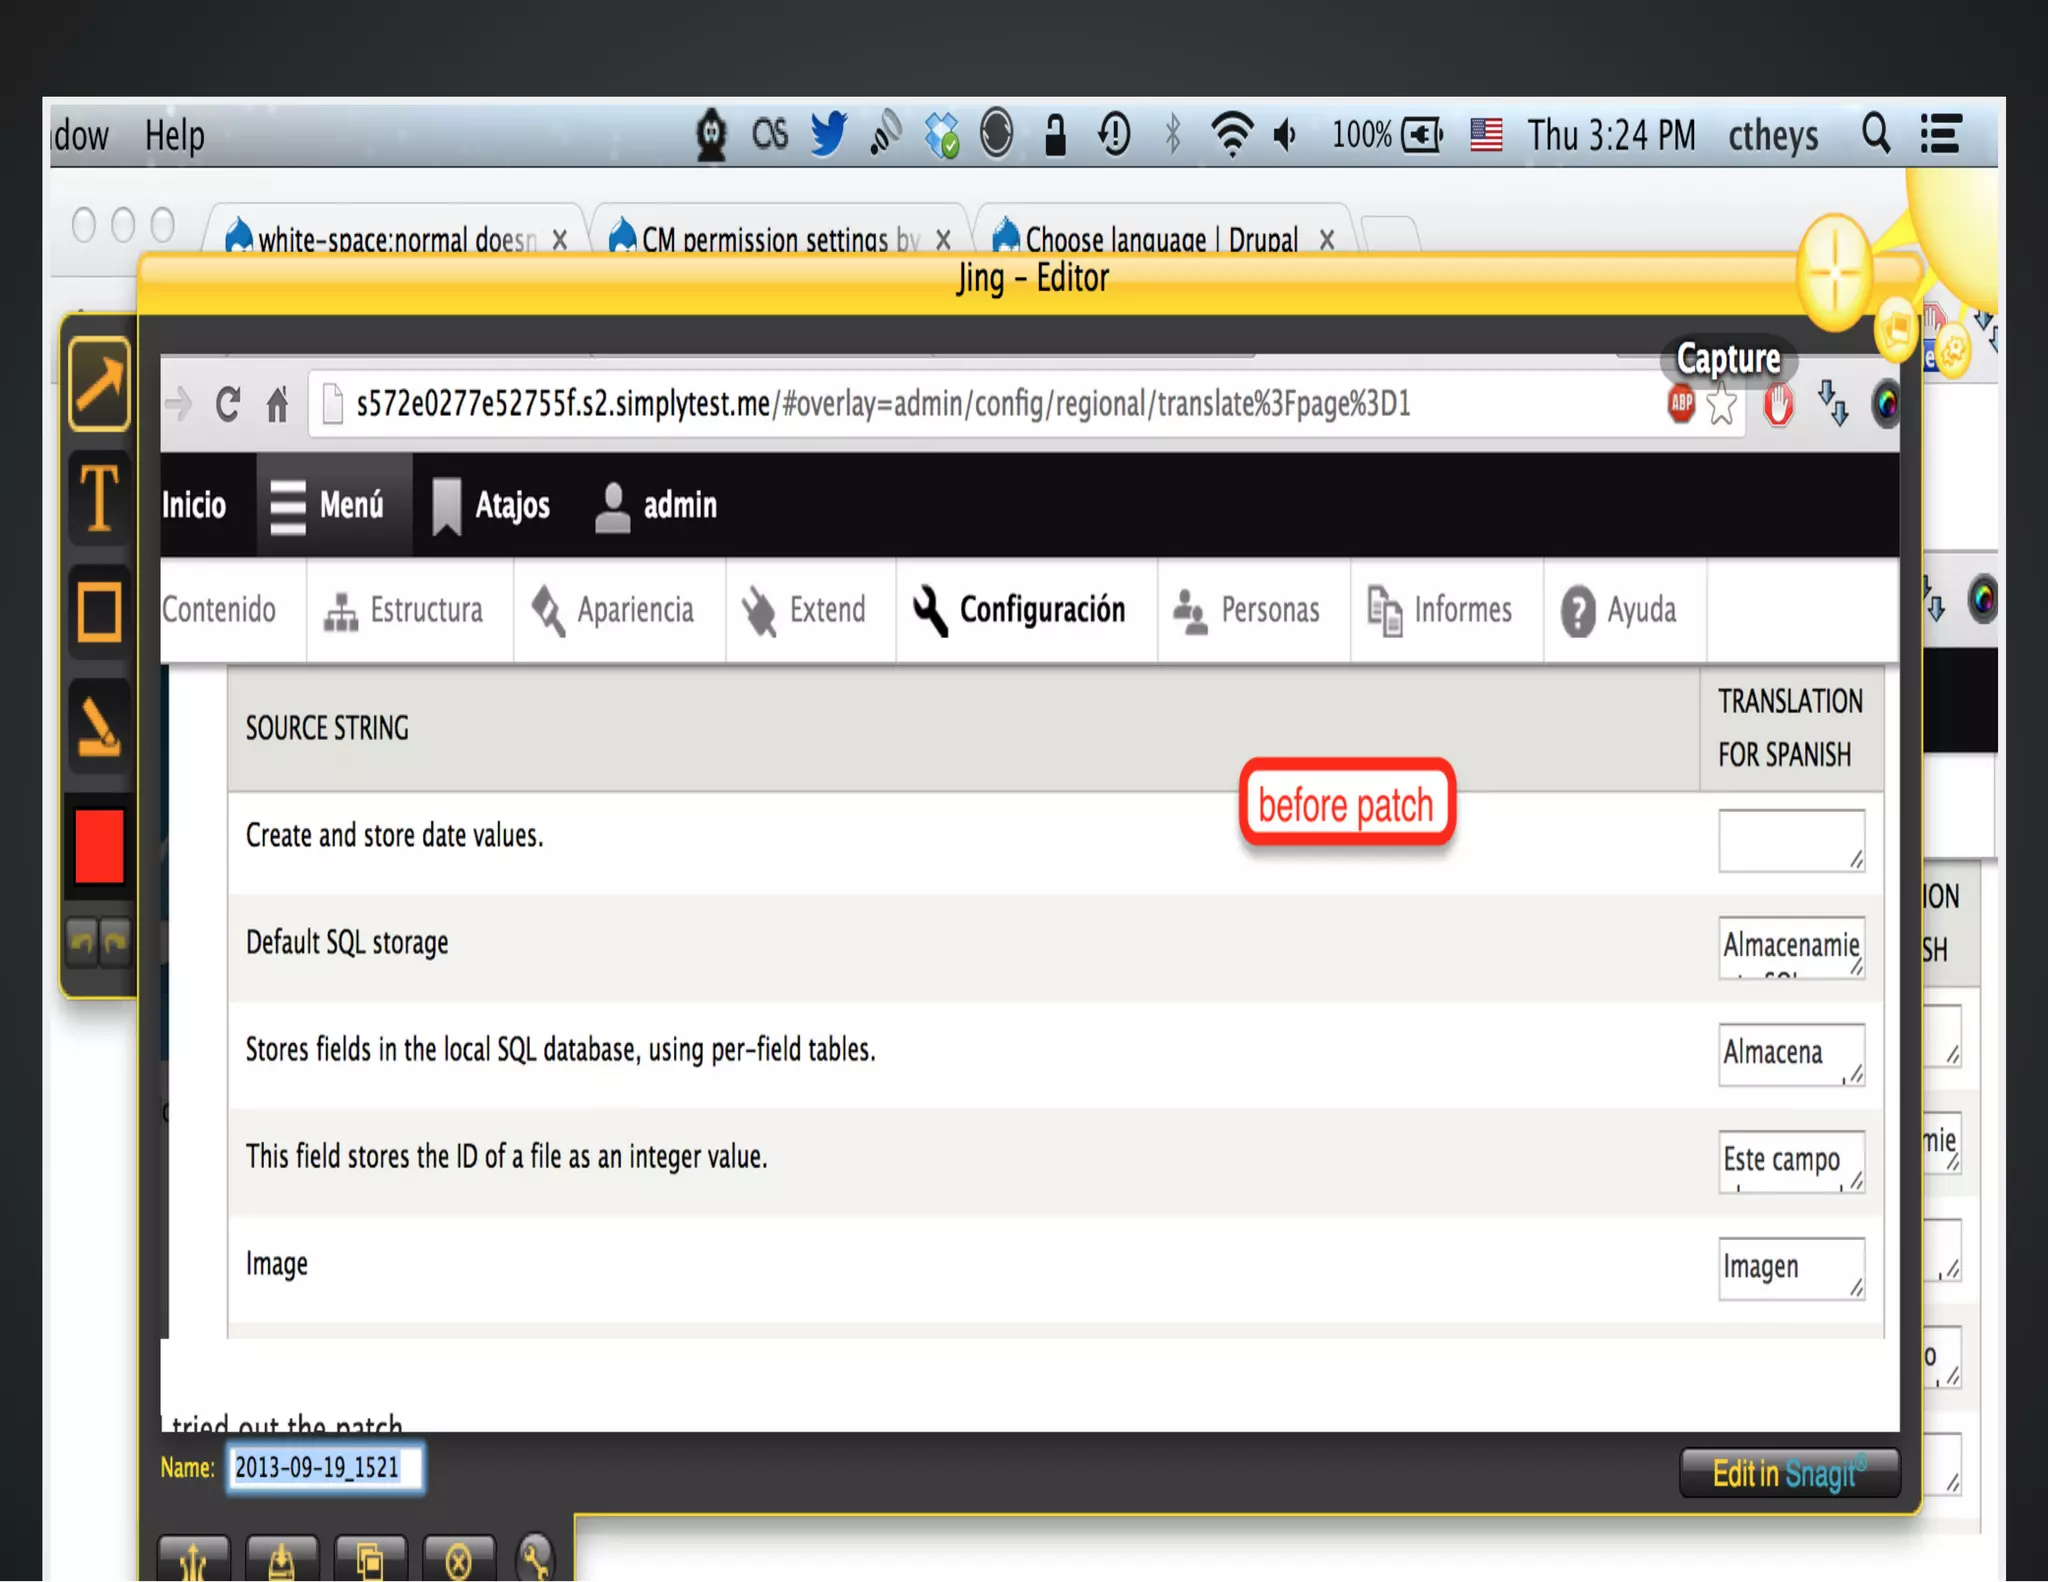Image resolution: width=2048 pixels, height=1582 pixels.
Task: Switch to the Choose language Drupal tab
Action: click(x=1158, y=240)
